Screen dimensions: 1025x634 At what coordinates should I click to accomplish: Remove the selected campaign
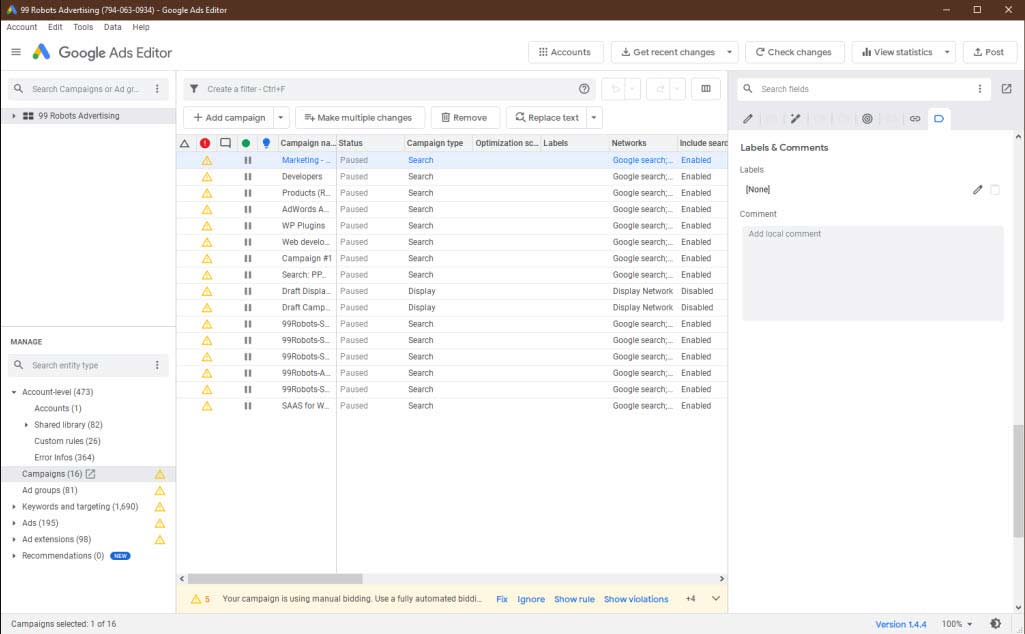pos(465,118)
